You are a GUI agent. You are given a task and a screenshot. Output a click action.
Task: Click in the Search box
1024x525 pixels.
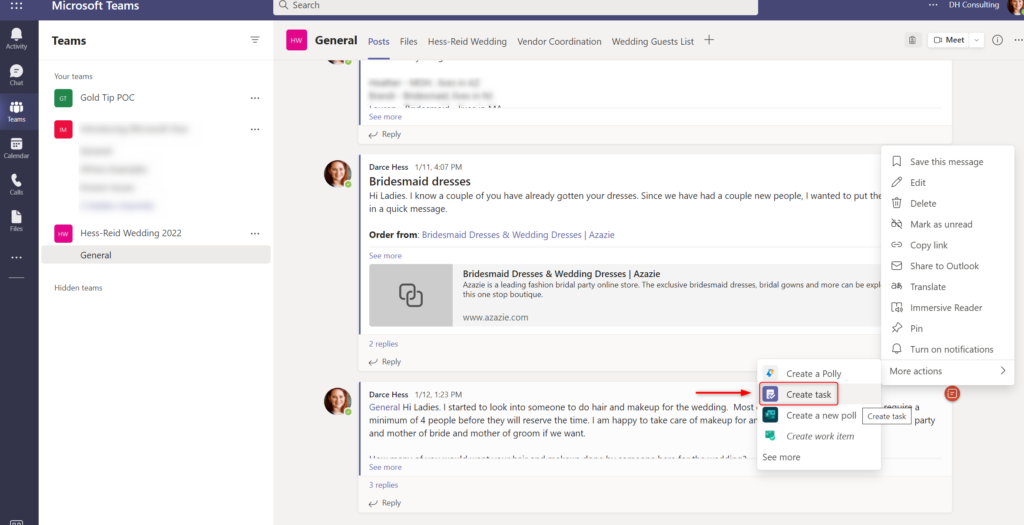[x=515, y=6]
